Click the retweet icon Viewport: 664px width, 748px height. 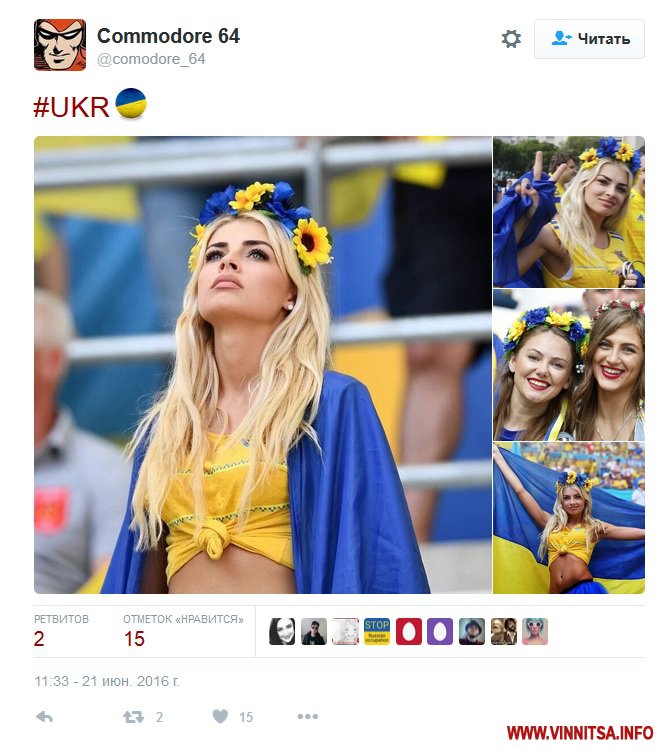[133, 717]
